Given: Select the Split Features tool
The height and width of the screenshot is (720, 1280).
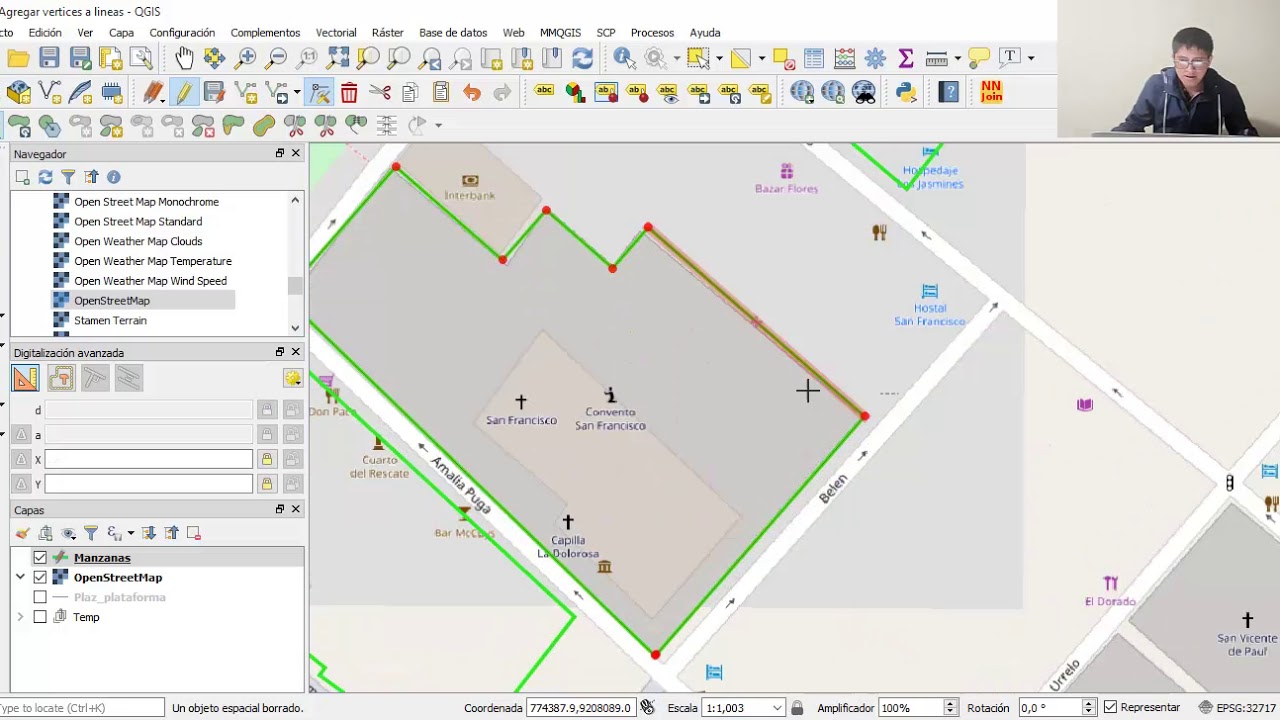Looking at the screenshot, I should (x=295, y=125).
